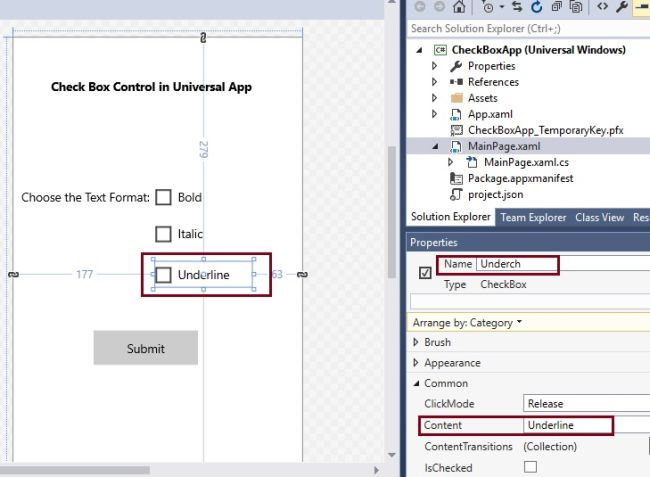
Task: Collapse the CheckBoxApp project node
Action: pyautogui.click(x=419, y=50)
